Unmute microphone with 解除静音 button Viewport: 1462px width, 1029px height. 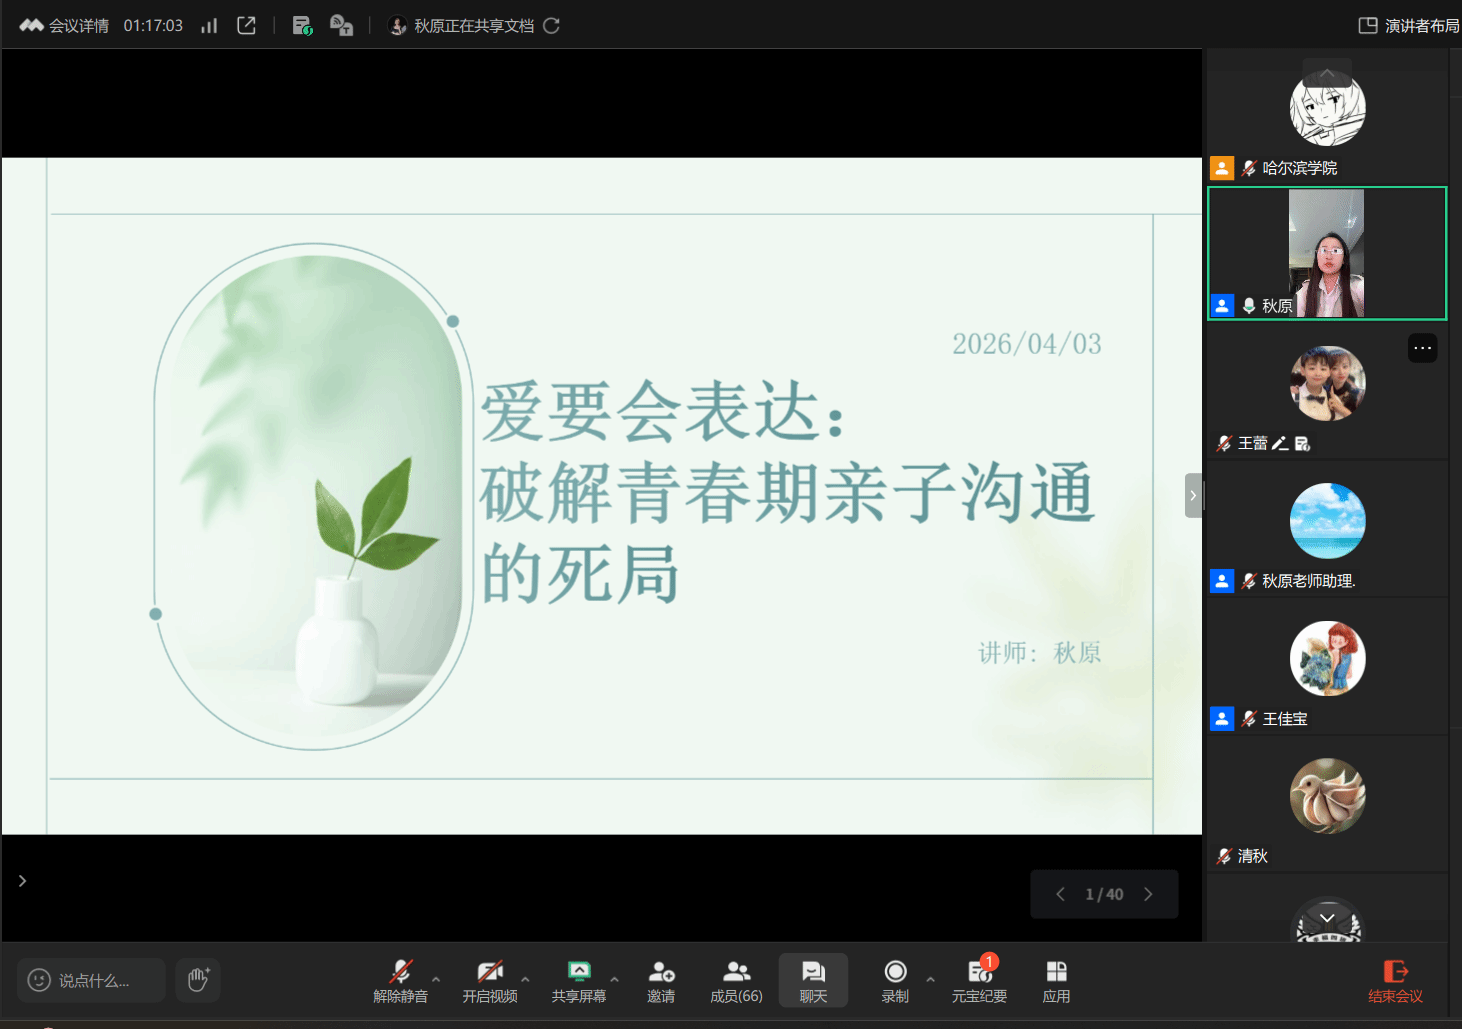pyautogui.click(x=400, y=980)
